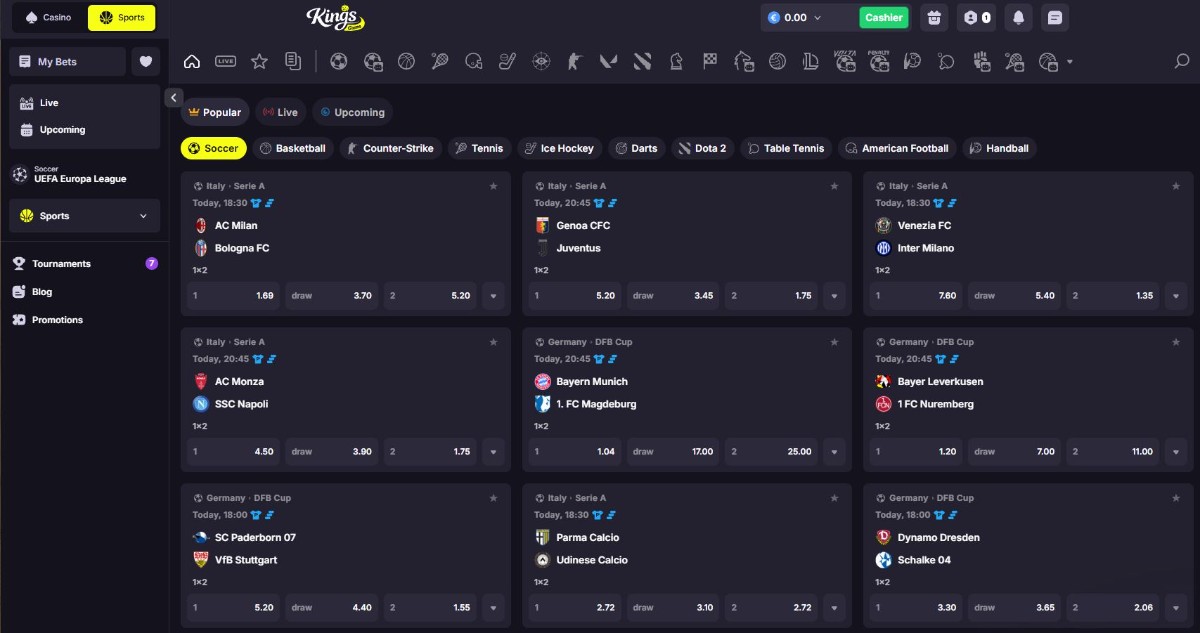Open the chat messages icon
Viewport: 1200px width, 633px height.
(x=1053, y=17)
